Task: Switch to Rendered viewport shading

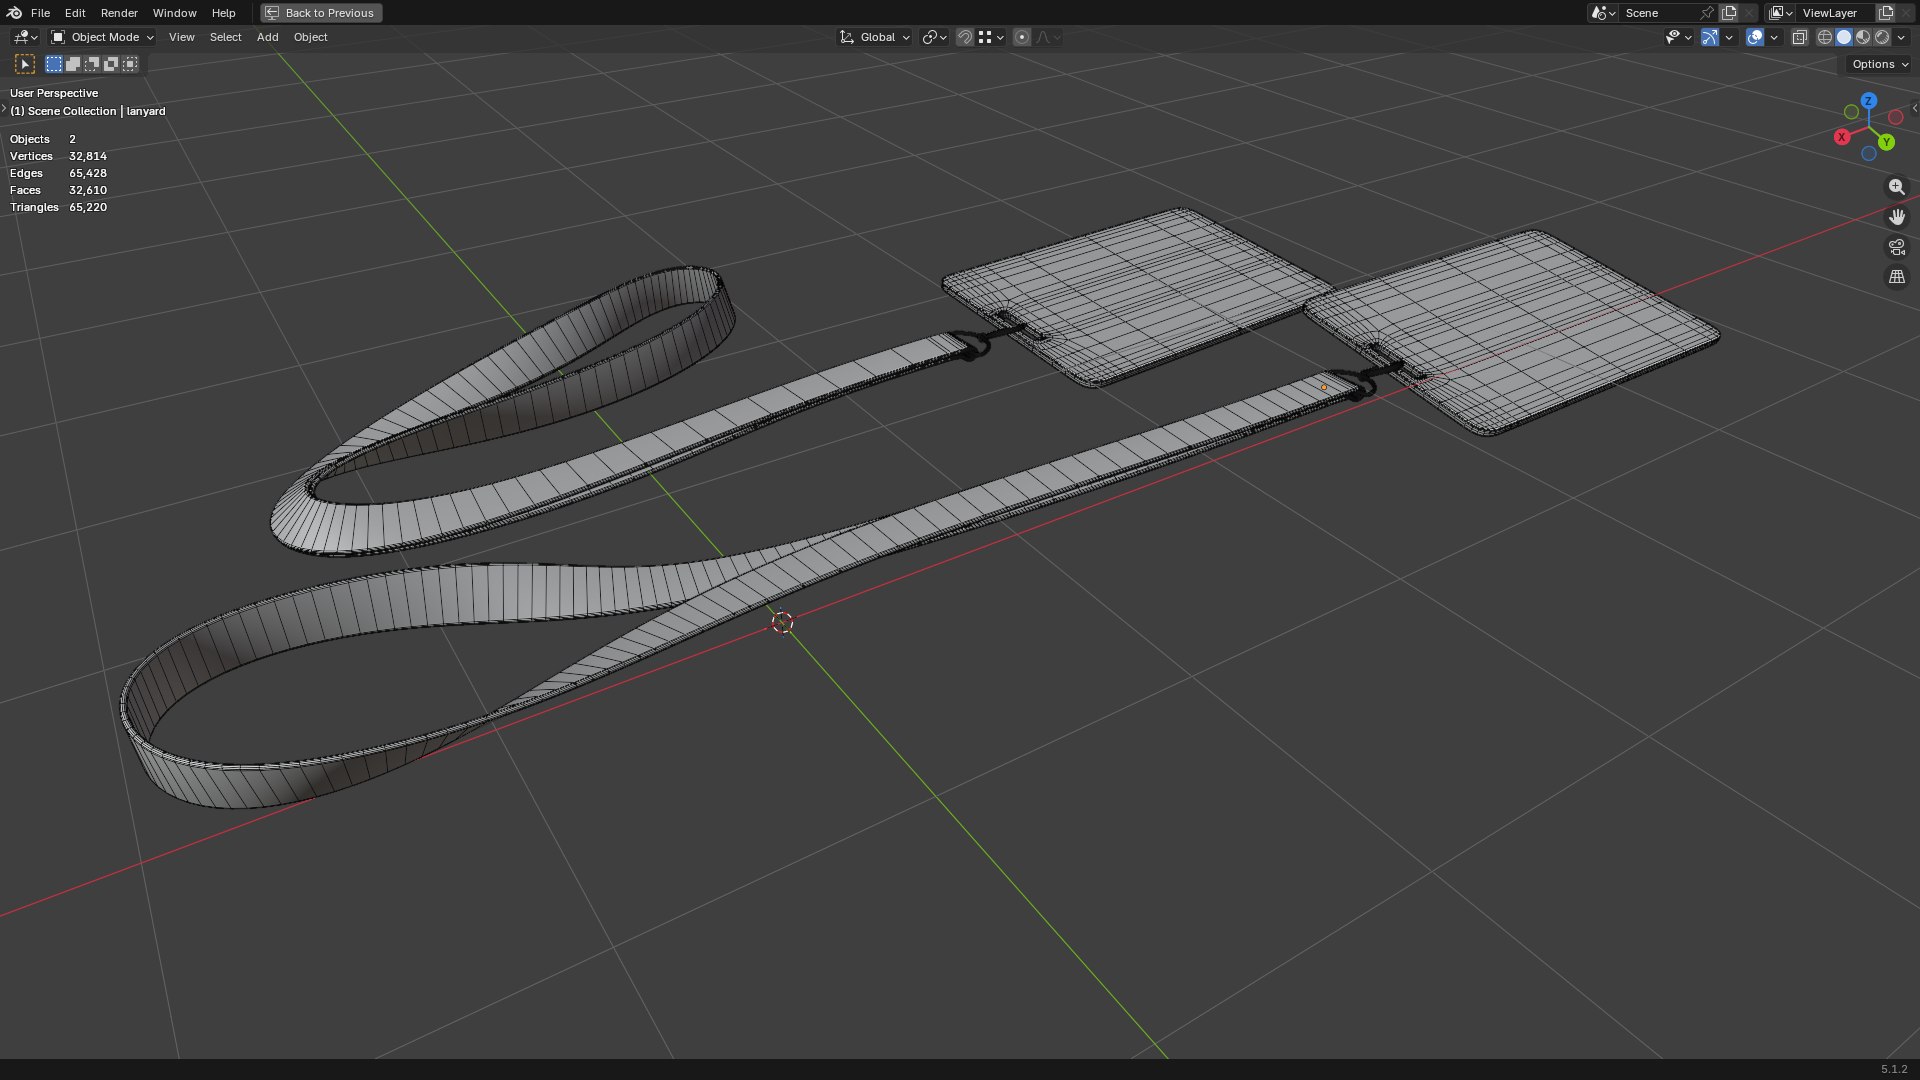Action: (1882, 37)
